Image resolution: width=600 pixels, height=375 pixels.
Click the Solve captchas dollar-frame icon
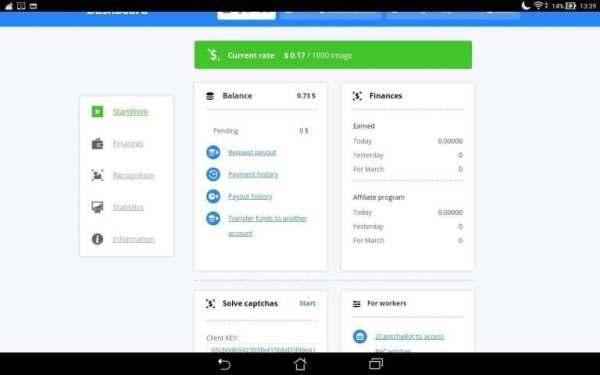pyautogui.click(x=210, y=304)
